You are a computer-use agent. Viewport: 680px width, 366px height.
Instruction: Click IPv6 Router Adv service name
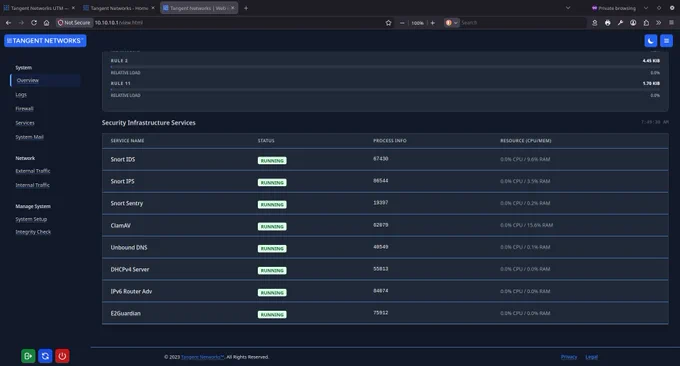coord(131,291)
